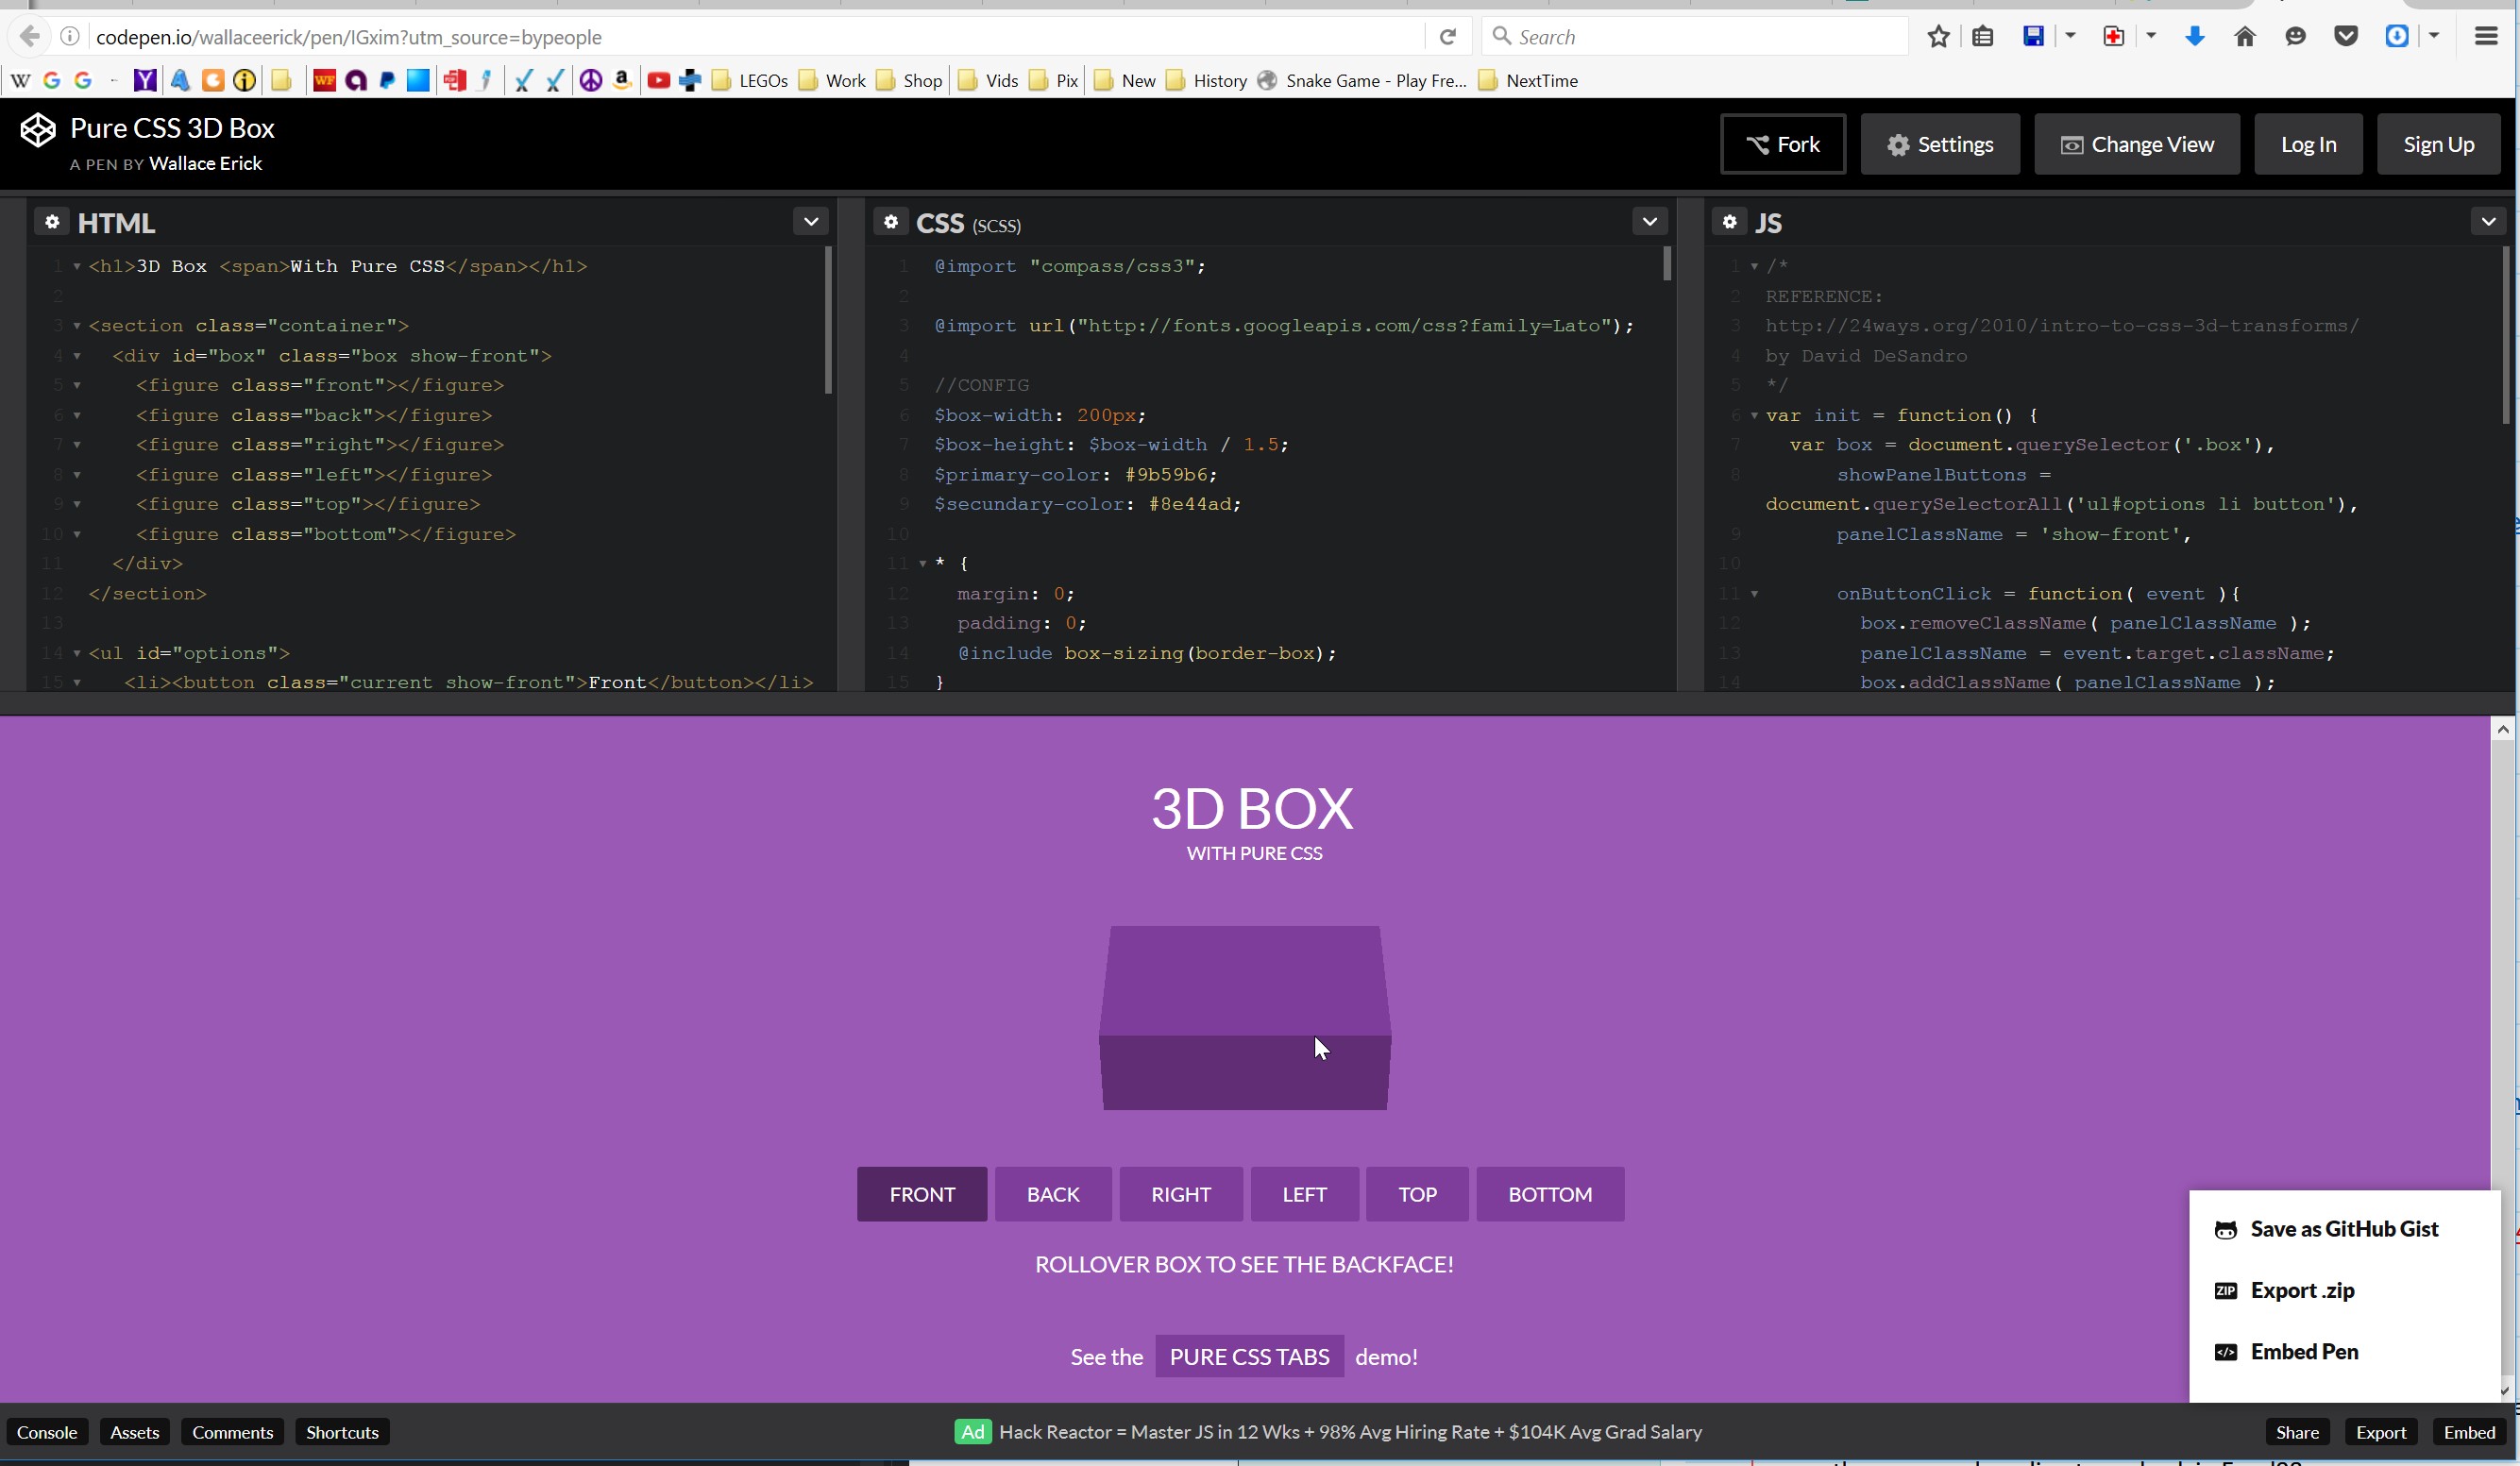The width and height of the screenshot is (2520, 1466).
Task: Show the BACK face of box
Action: (x=1052, y=1194)
